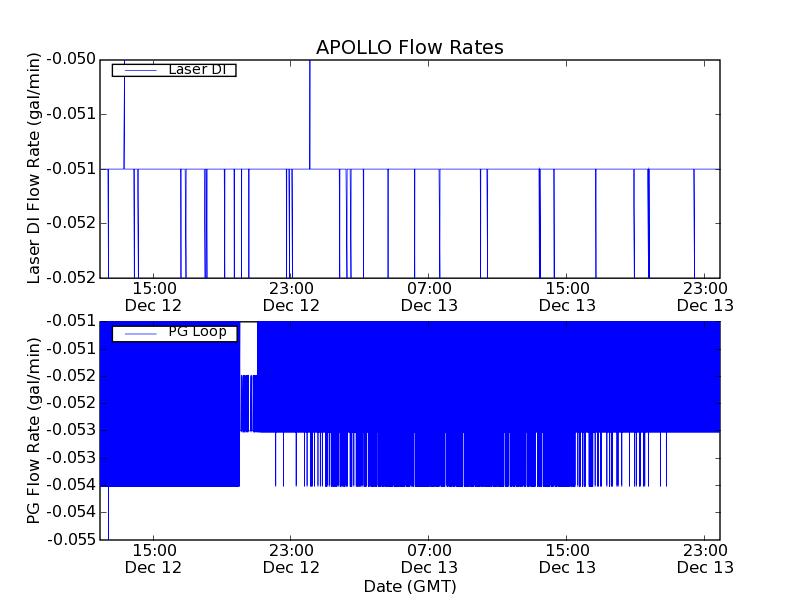Viewport: 800px width, 600px height.
Task: Click top plot tick '07:00 Dec 13'
Action: click(429, 297)
